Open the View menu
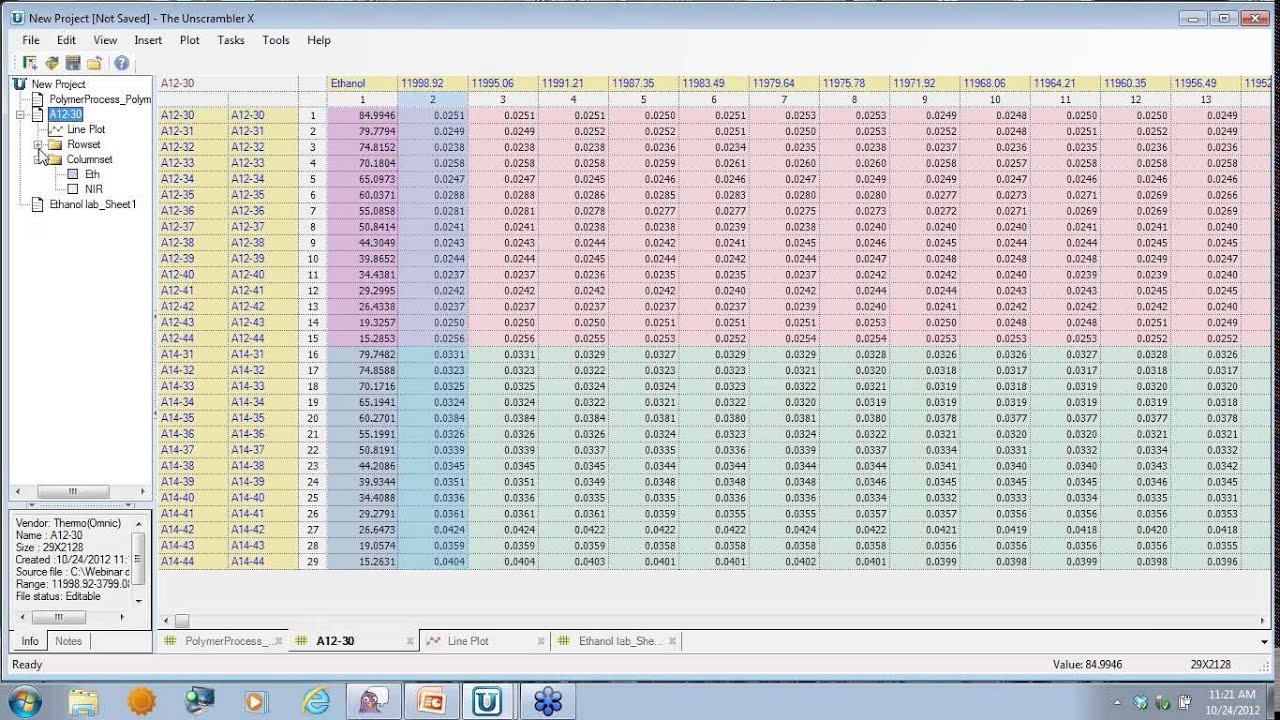Screen dimensions: 1280x720 105,40
